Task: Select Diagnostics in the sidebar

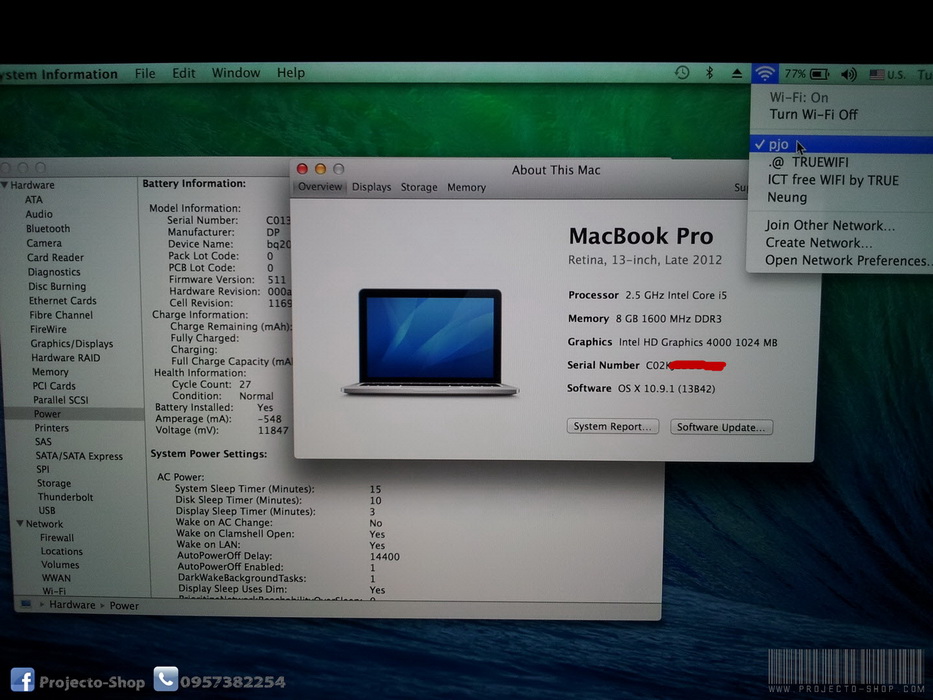Action: 54,272
